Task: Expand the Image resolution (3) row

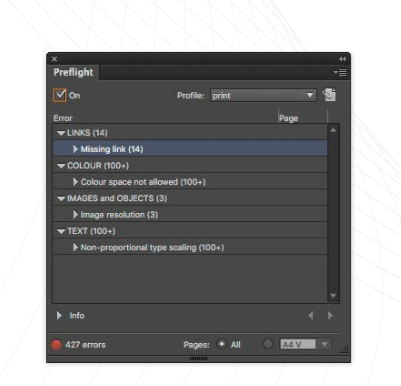Action: [x=75, y=214]
